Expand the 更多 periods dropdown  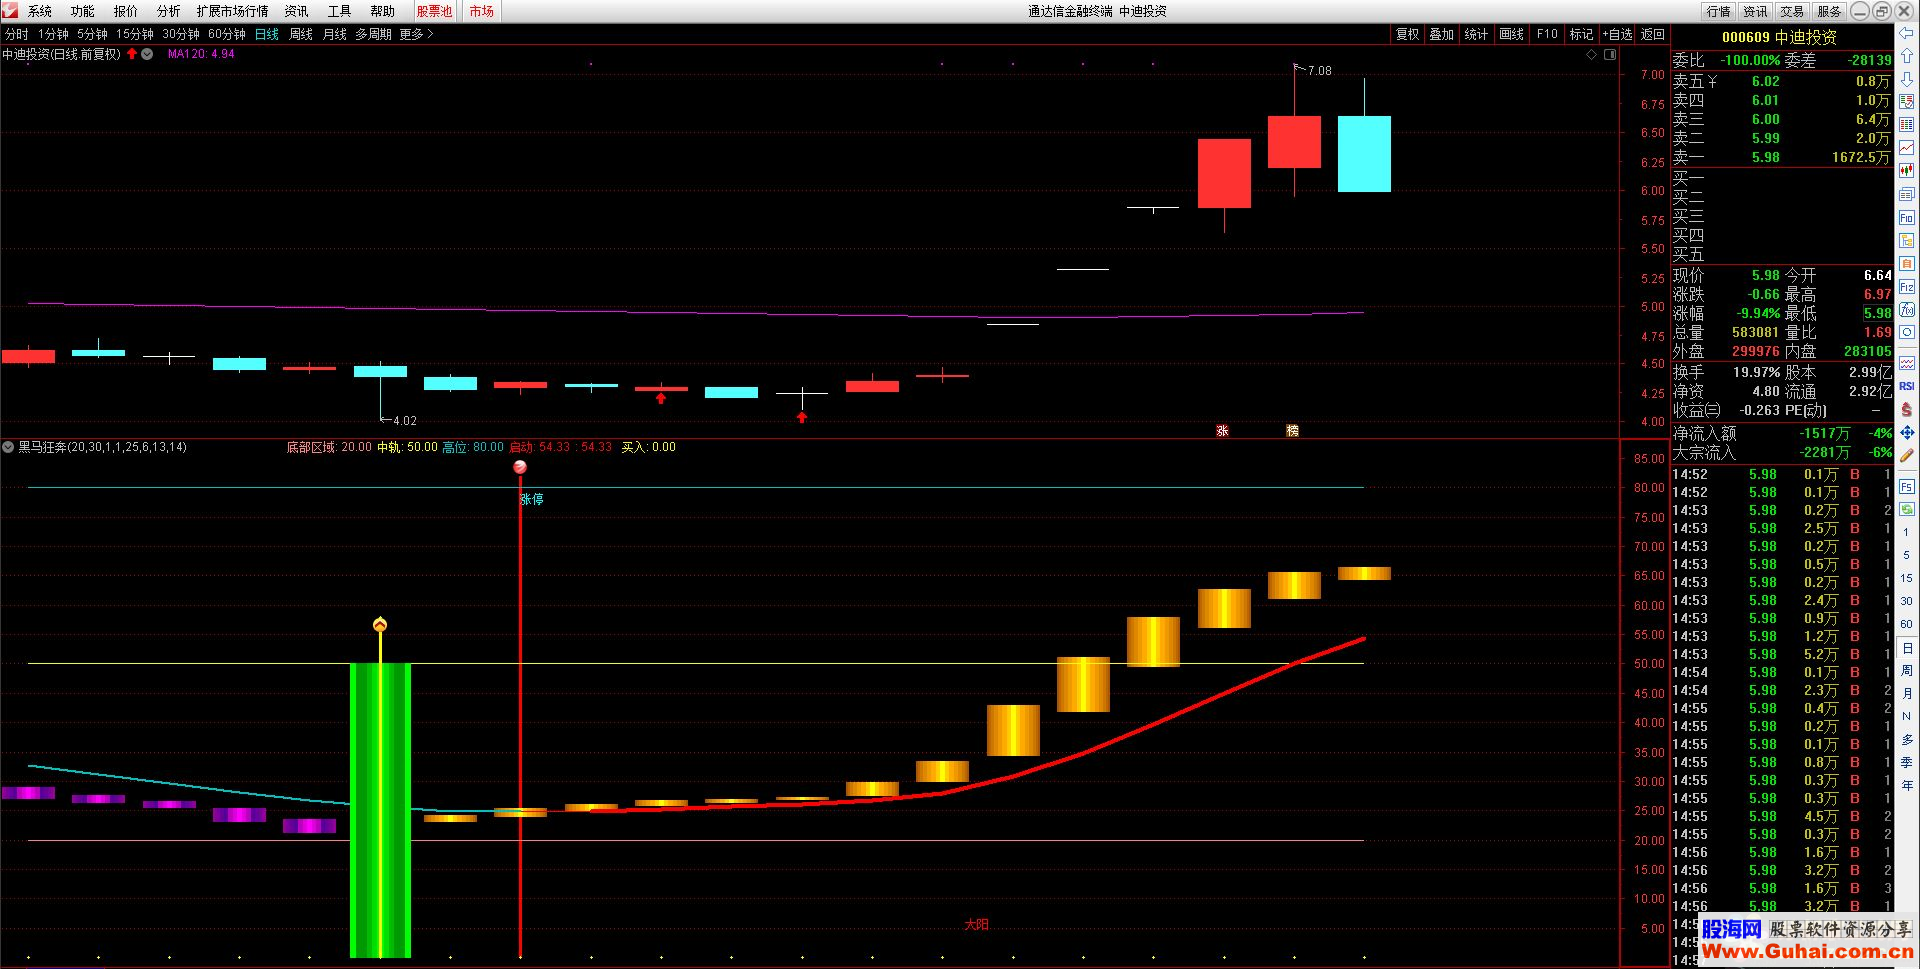pyautogui.click(x=416, y=34)
